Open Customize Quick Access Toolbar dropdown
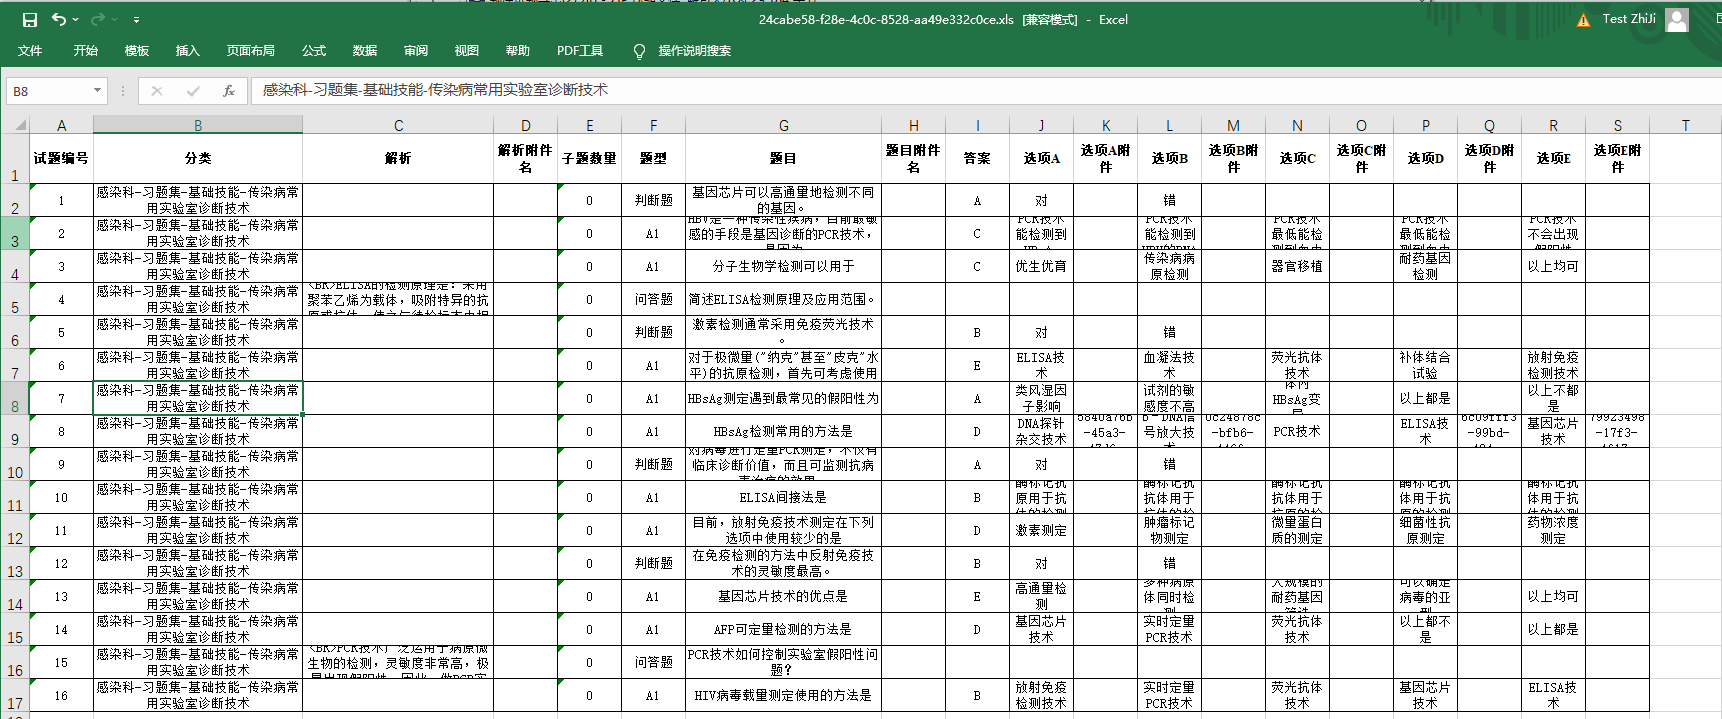The image size is (1722, 719). point(136,20)
